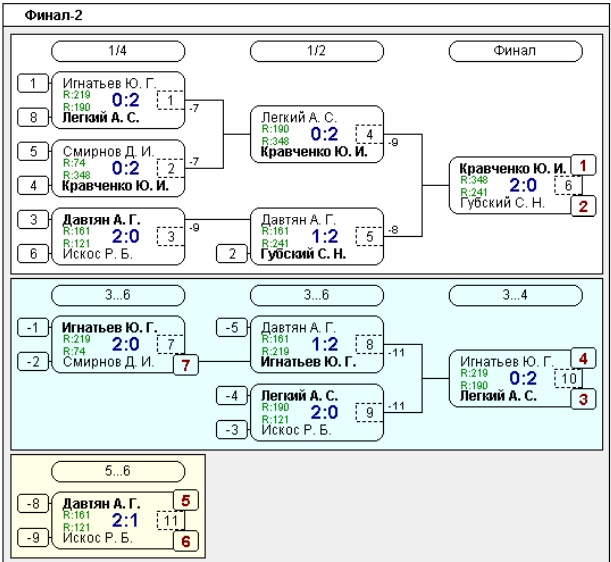The image size is (611, 562).
Task: Click seed box 3 beside Давтян quarterfinal
Action: [x=33, y=220]
